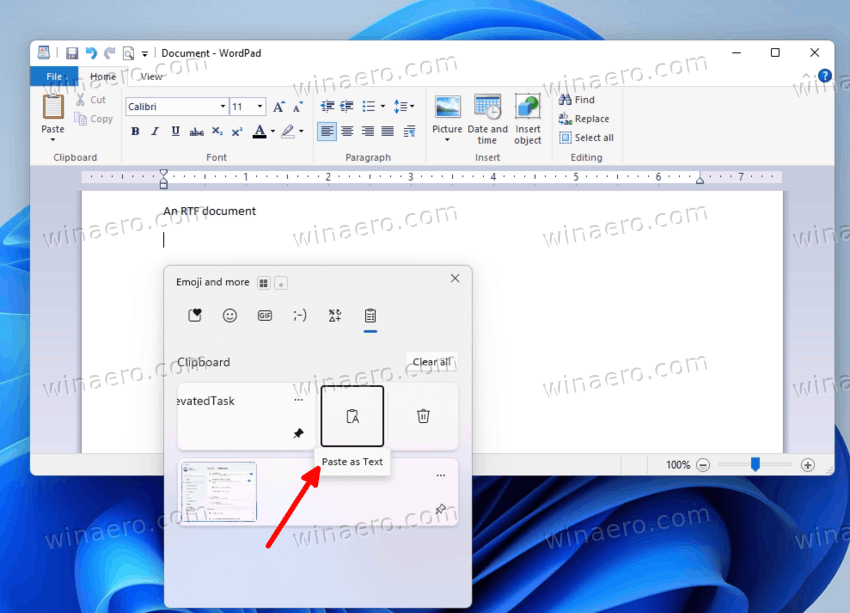Select the screenshot thumbnail clipboard item

218,492
